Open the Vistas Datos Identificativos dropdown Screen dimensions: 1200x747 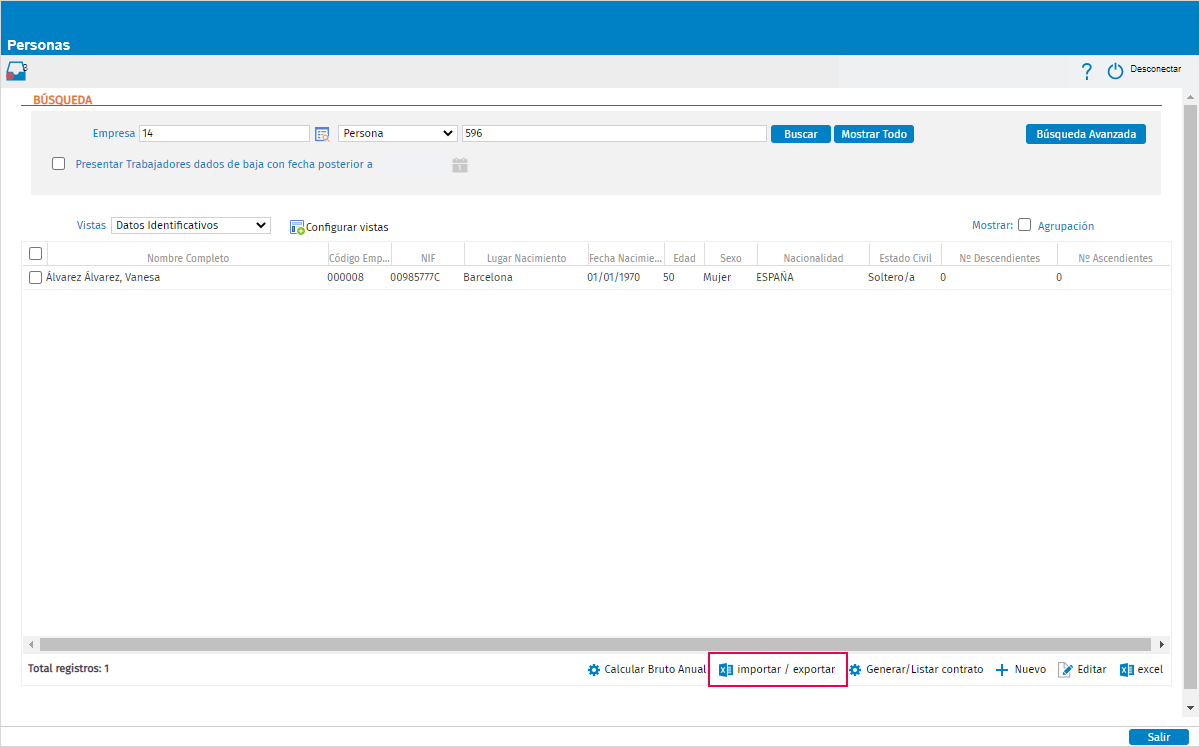[191, 226]
